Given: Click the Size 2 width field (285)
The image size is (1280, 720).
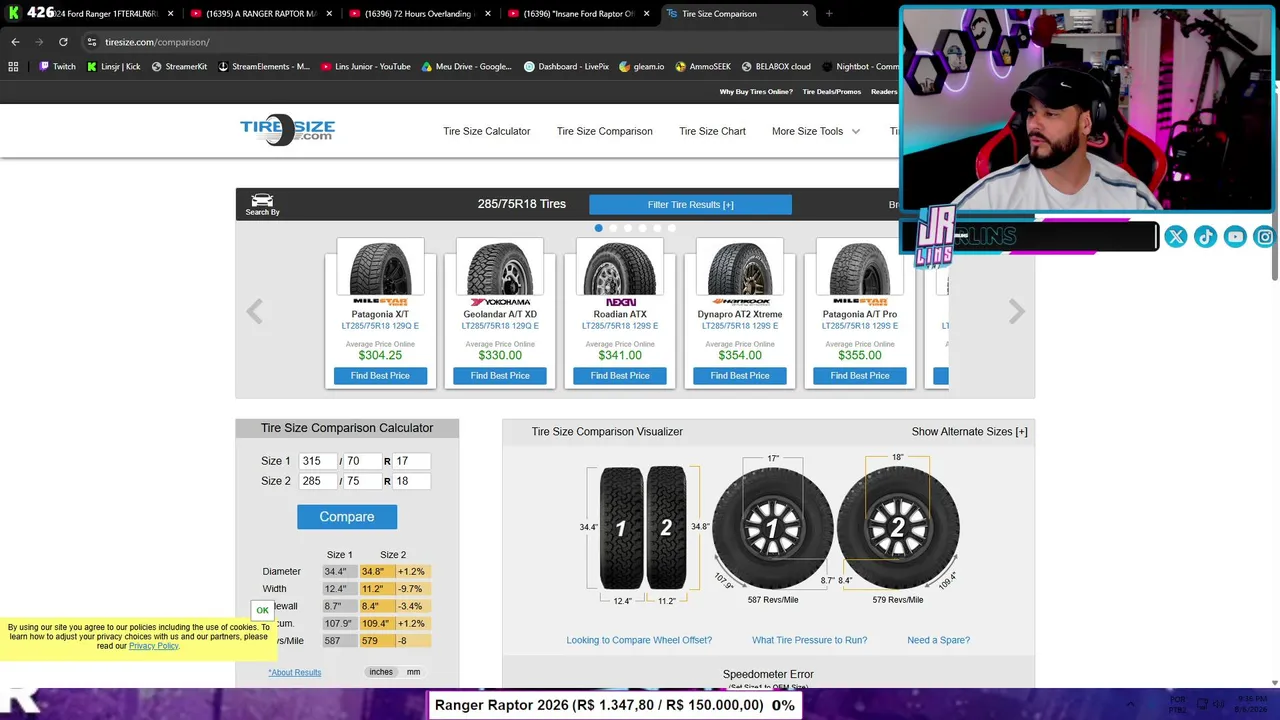Looking at the screenshot, I should [x=317, y=481].
